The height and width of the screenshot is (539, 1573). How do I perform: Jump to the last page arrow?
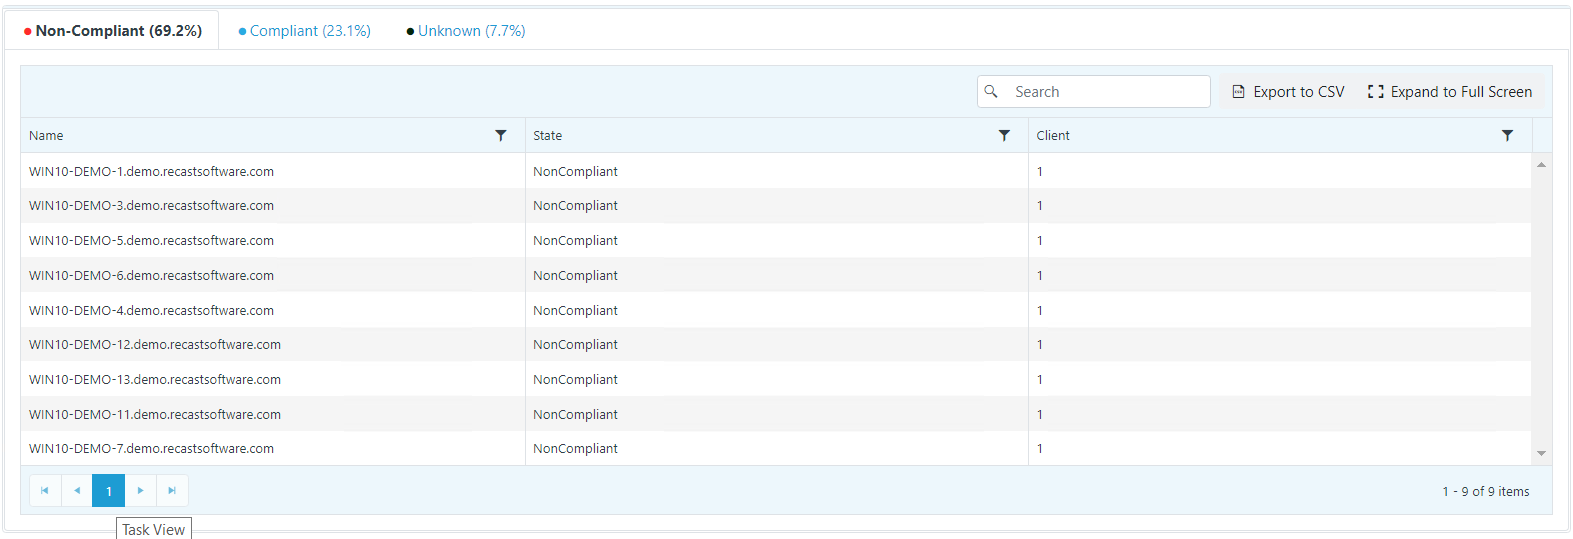point(172,491)
